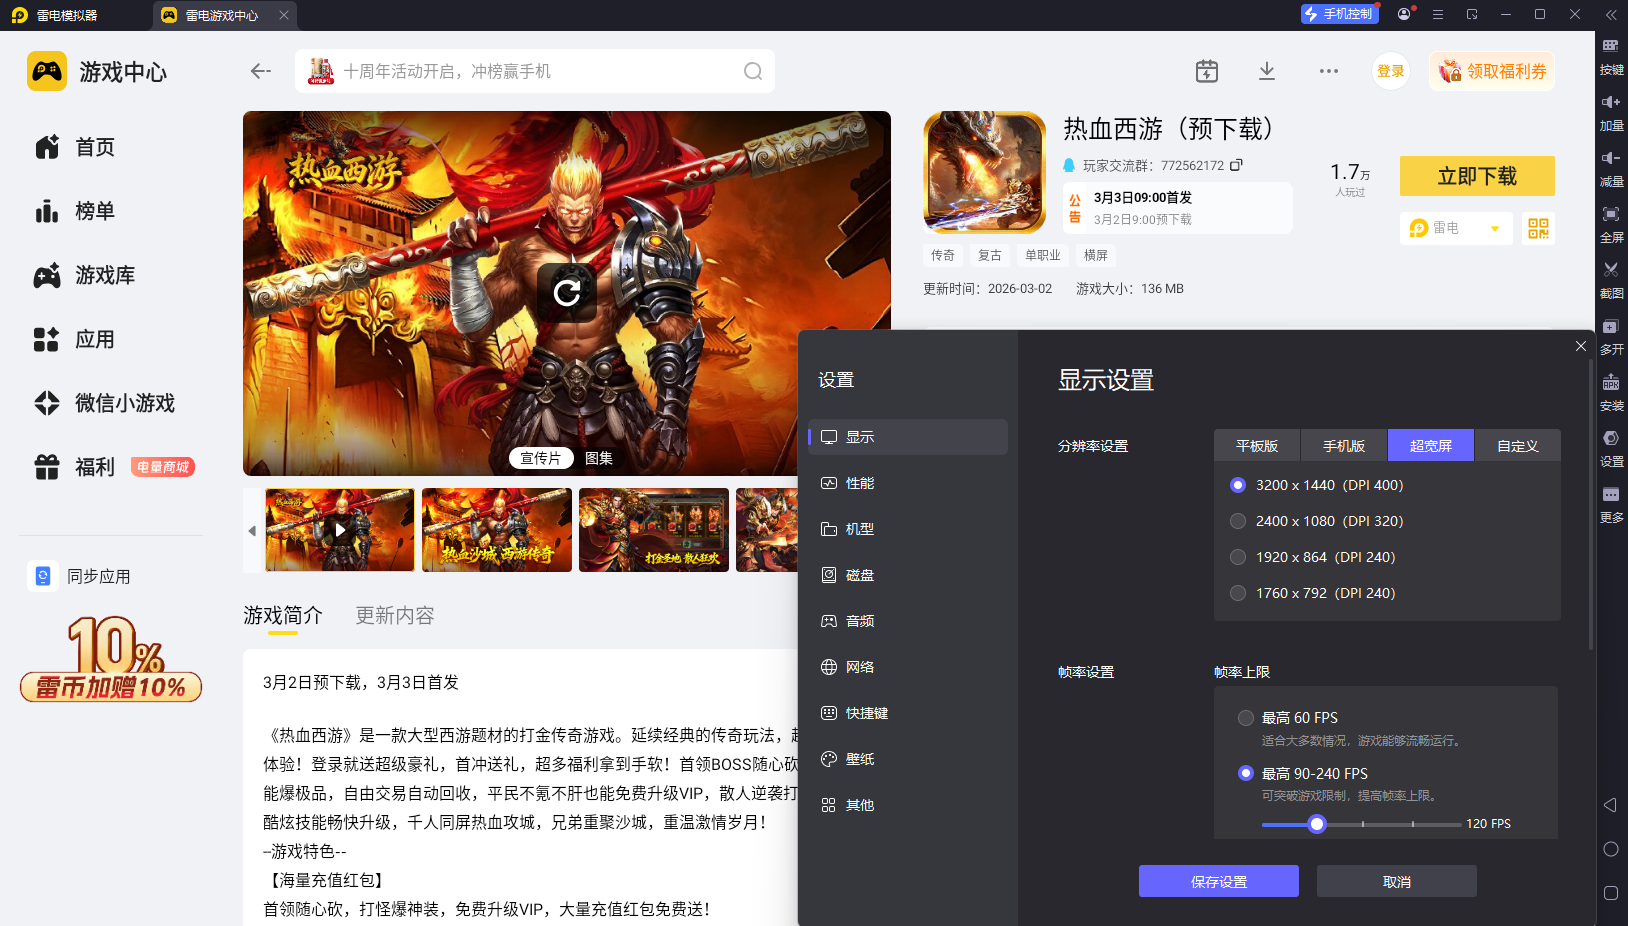Image resolution: width=1628 pixels, height=926 pixels.
Task: Reload the promo video
Action: point(567,292)
